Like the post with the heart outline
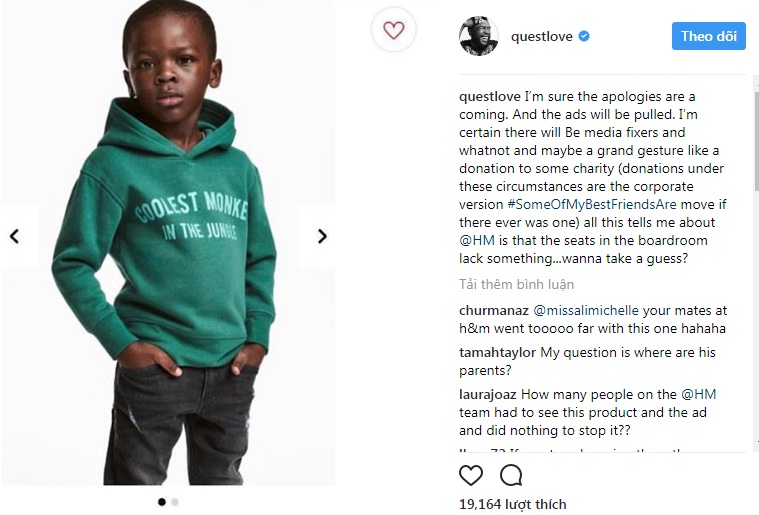Image resolution: width=759 pixels, height=515 pixels. click(x=471, y=475)
